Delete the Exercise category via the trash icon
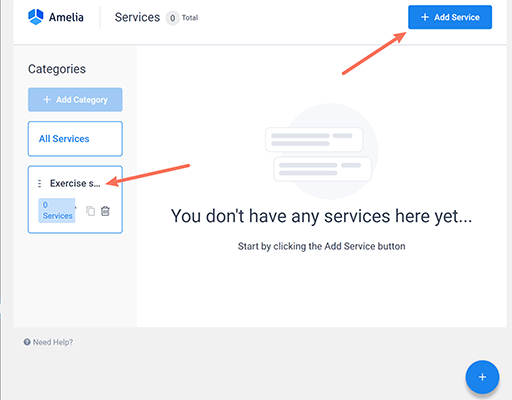This screenshot has width=512, height=400. (105, 211)
